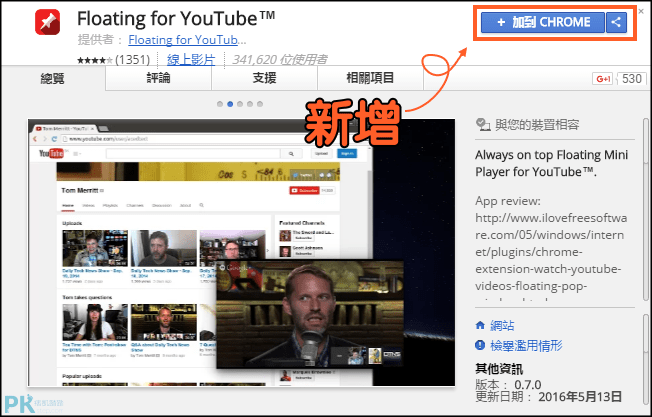Open the 檢舉濫用情形 link

pyautogui.click(x=526, y=345)
